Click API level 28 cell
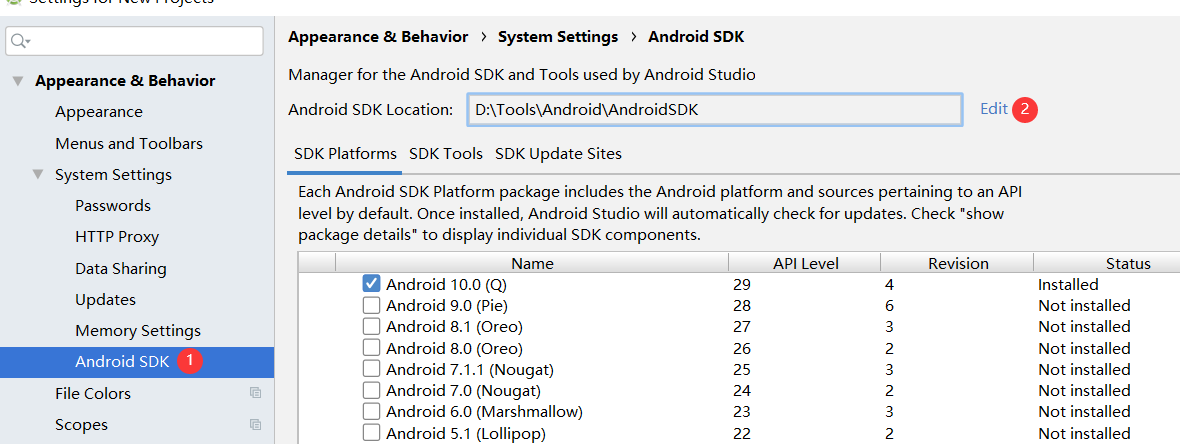This screenshot has width=1180, height=444. pyautogui.click(x=741, y=306)
